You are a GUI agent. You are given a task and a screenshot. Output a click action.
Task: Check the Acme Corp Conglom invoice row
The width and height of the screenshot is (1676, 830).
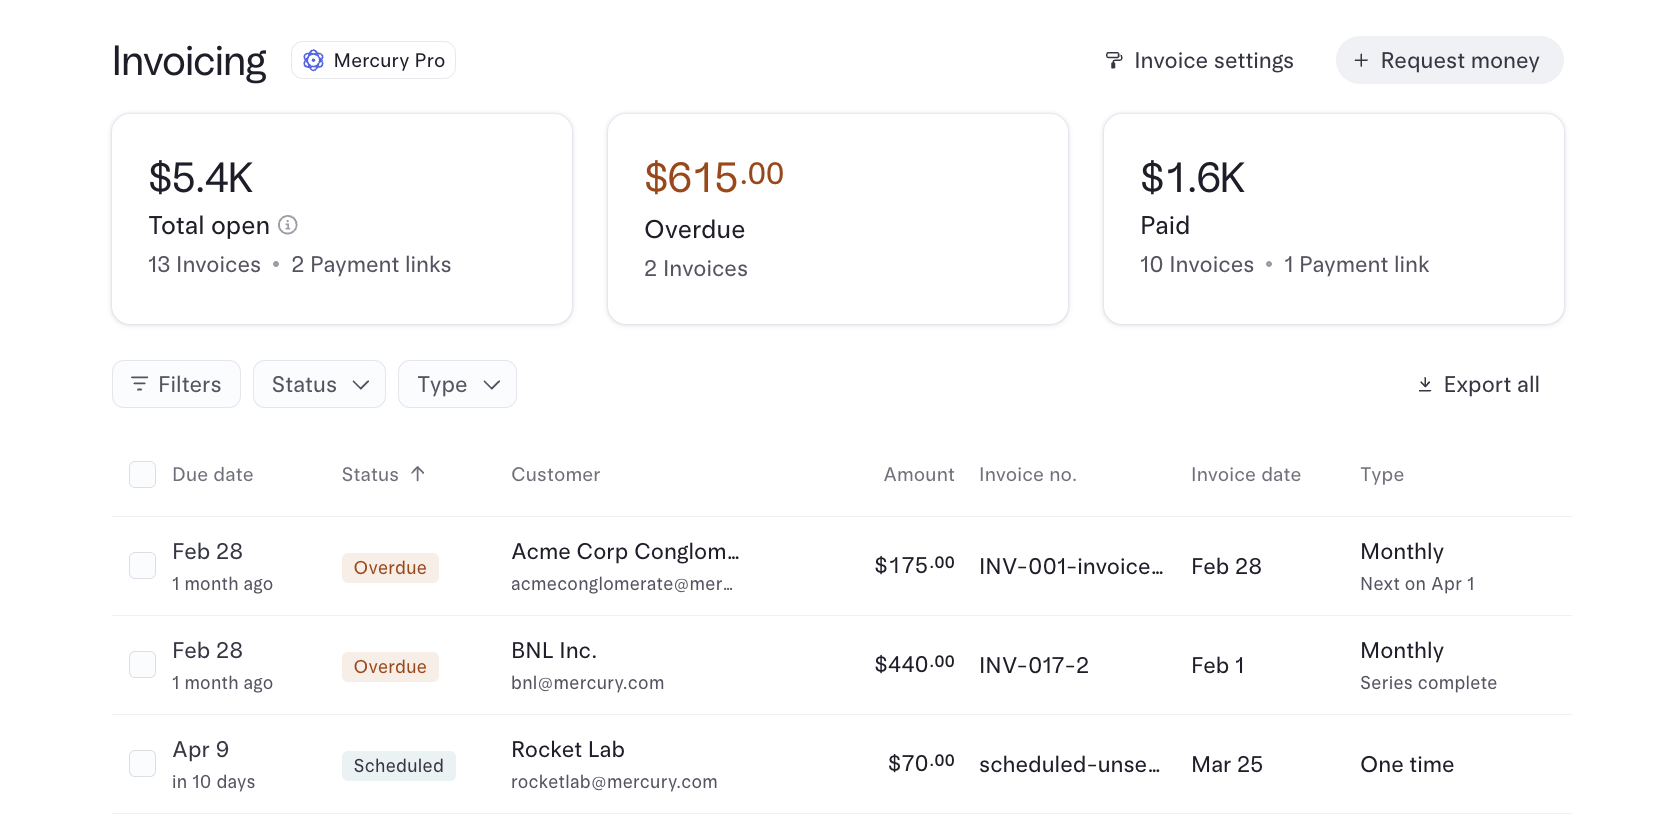143,566
